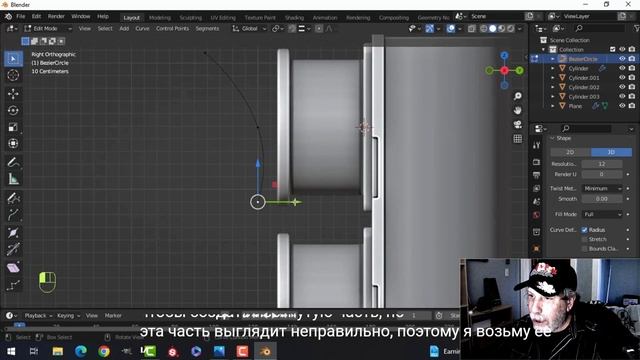Open the Segments menu

[x=207, y=29]
